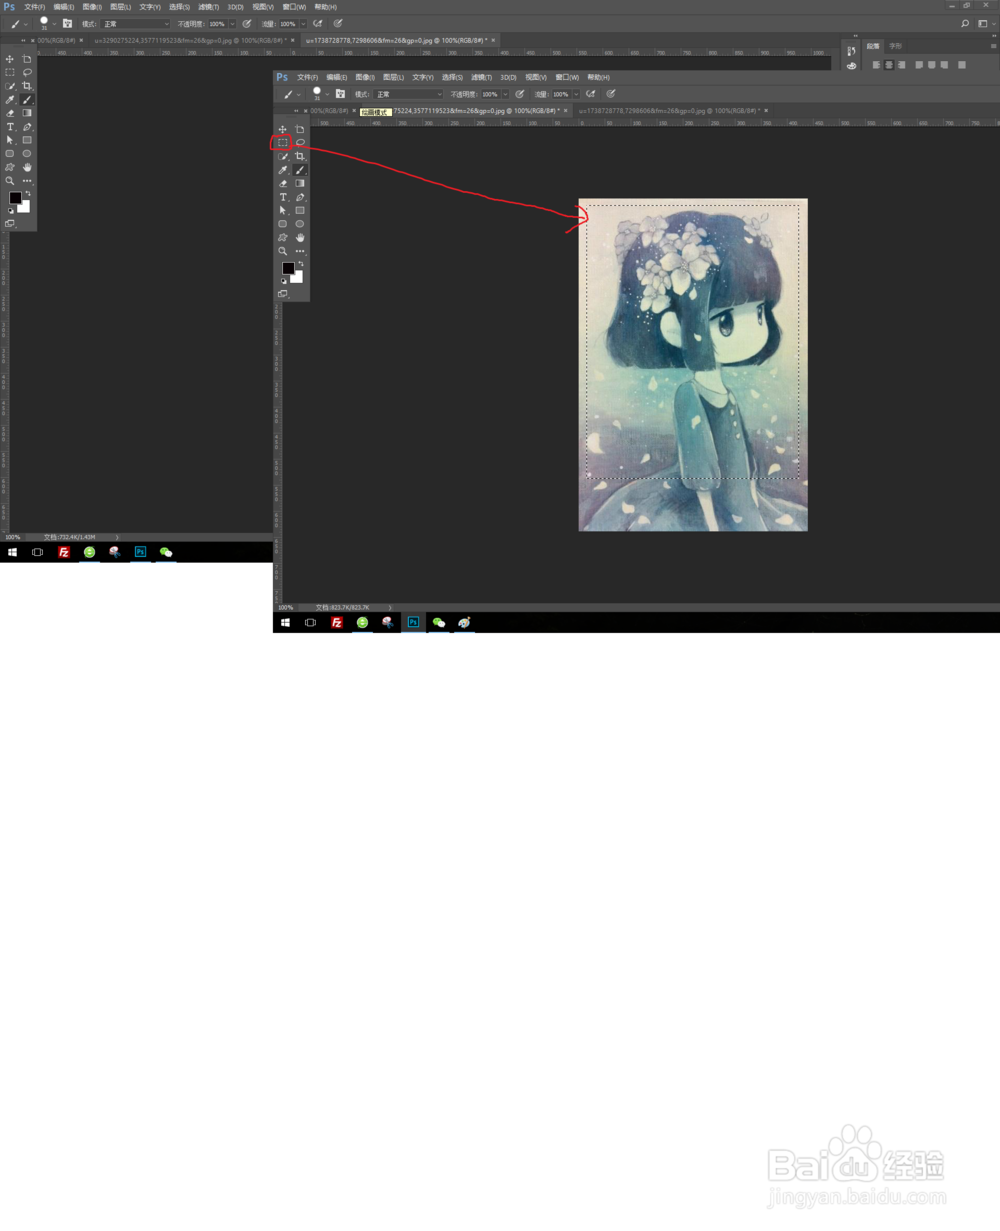The image size is (1000, 1231).
Task: Select Eraser tool in front Photoshop window
Action: [283, 183]
